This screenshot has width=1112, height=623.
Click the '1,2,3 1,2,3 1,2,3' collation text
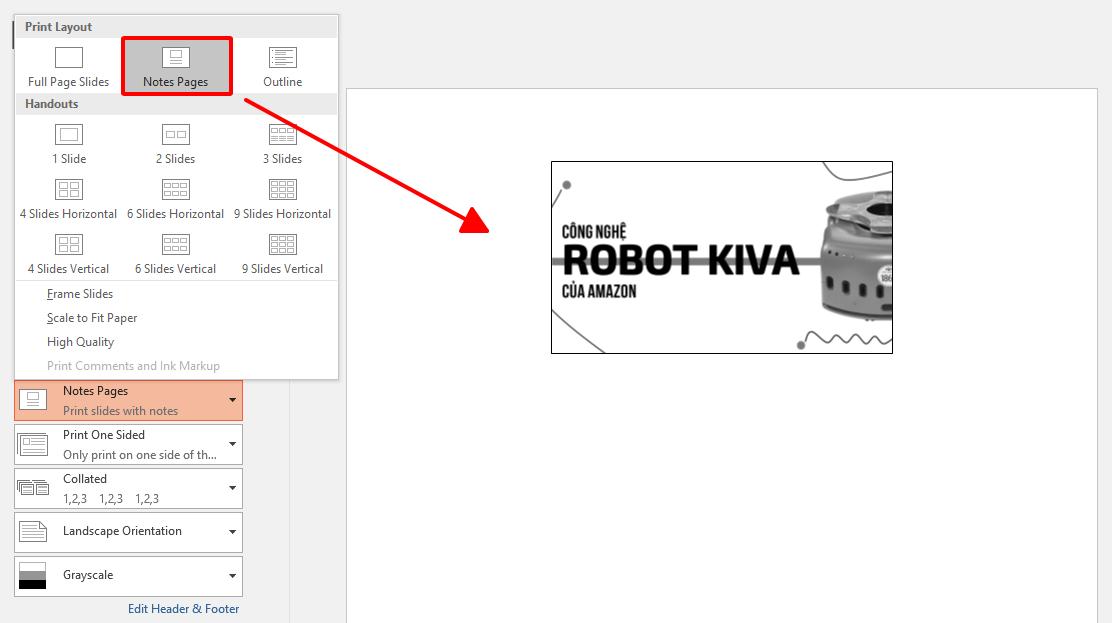click(x=111, y=499)
